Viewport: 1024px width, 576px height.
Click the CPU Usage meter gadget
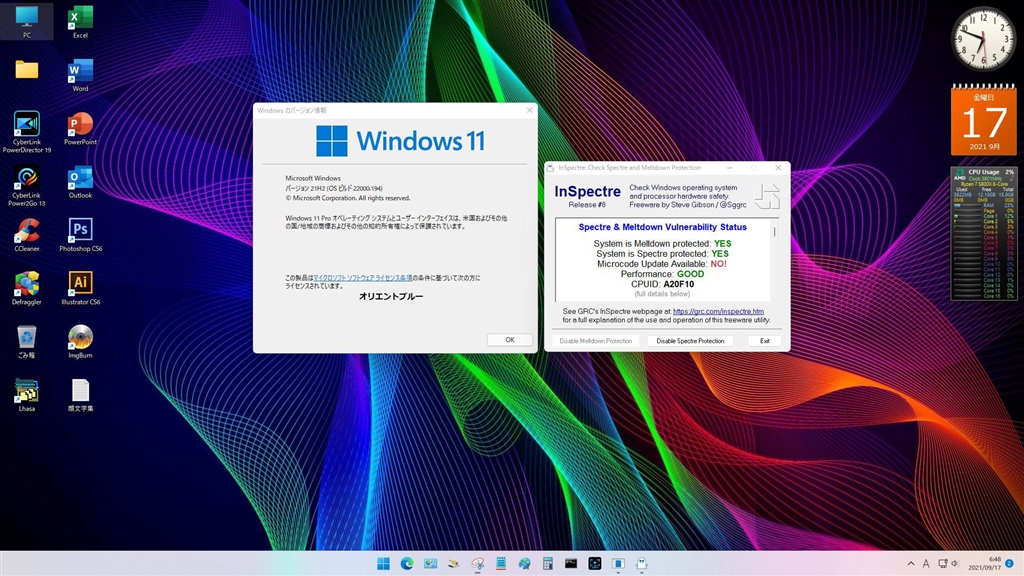click(x=984, y=234)
